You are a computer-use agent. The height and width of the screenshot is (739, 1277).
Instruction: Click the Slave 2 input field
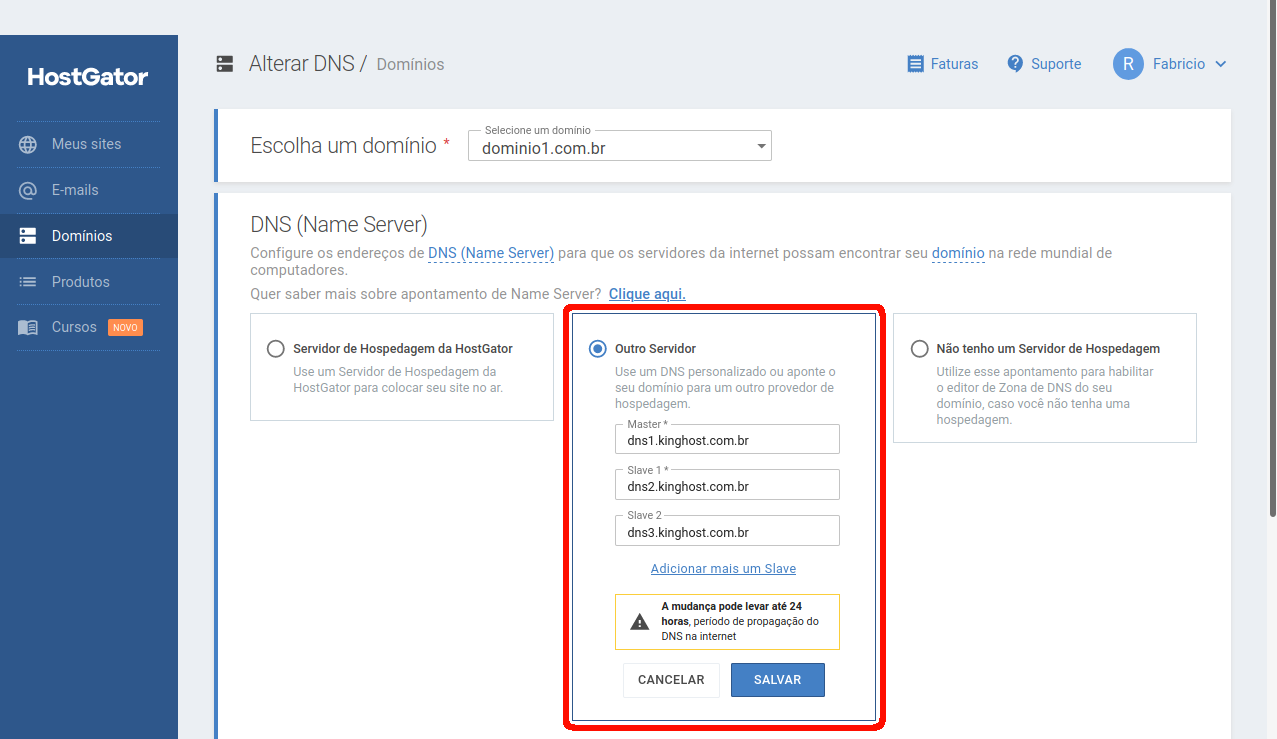[727, 531]
